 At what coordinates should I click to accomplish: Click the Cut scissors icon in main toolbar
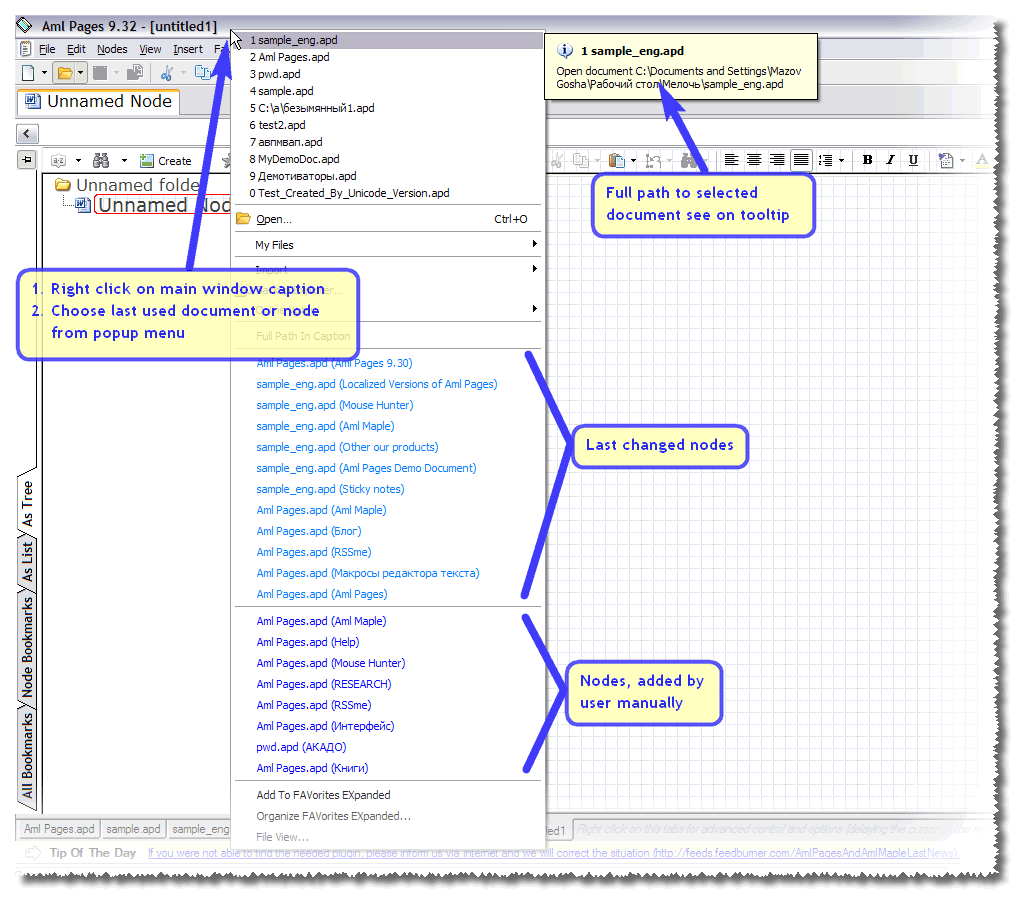167,73
